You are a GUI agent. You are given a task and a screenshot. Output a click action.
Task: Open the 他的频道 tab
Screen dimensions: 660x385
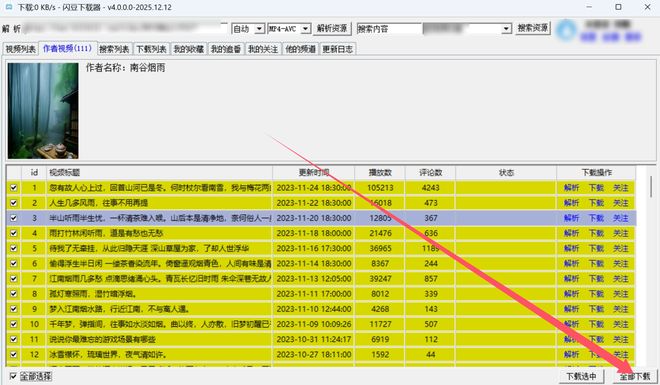300,49
